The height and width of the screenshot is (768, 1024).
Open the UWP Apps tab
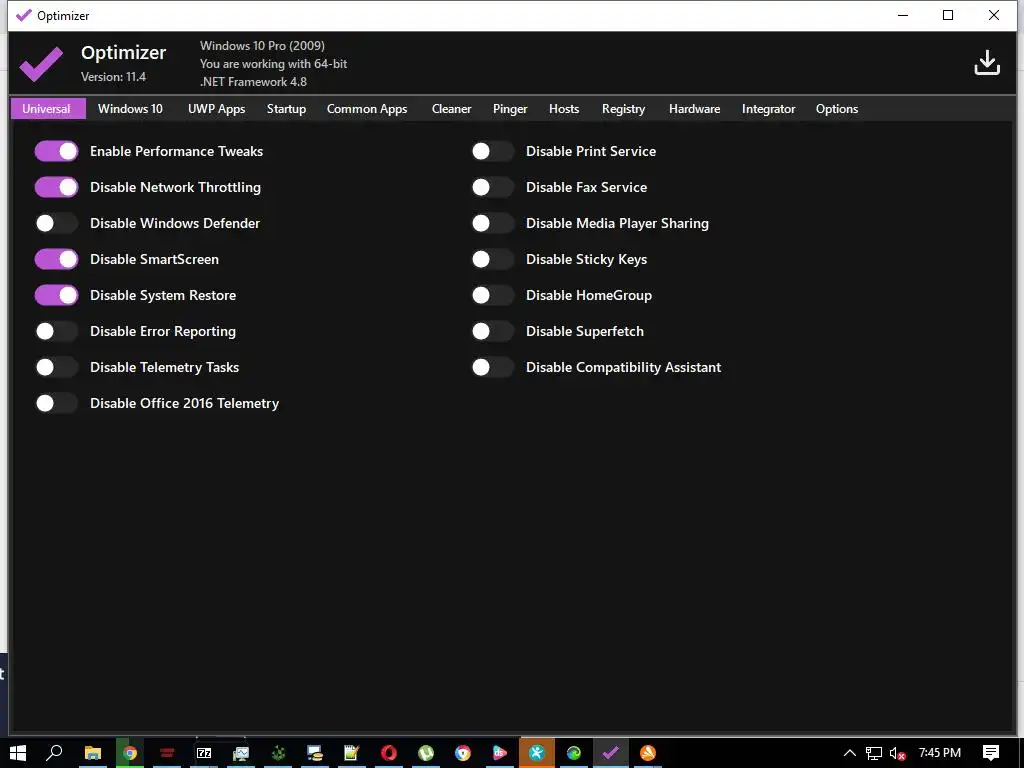click(x=216, y=108)
